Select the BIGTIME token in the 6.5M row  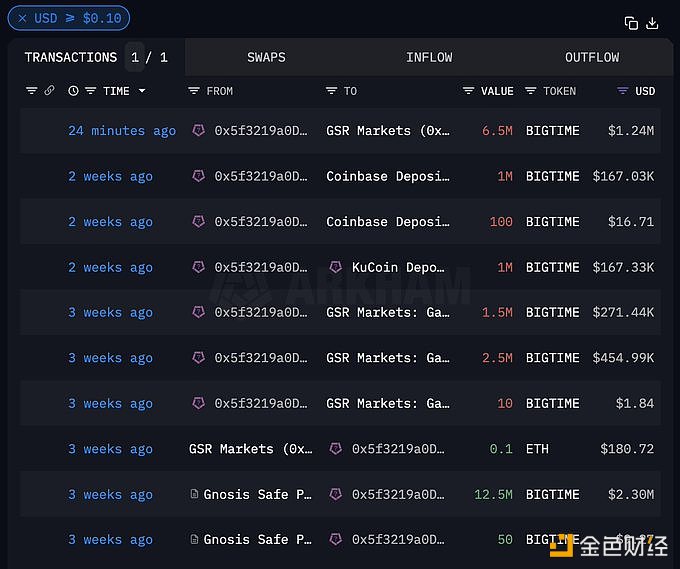[x=552, y=131]
